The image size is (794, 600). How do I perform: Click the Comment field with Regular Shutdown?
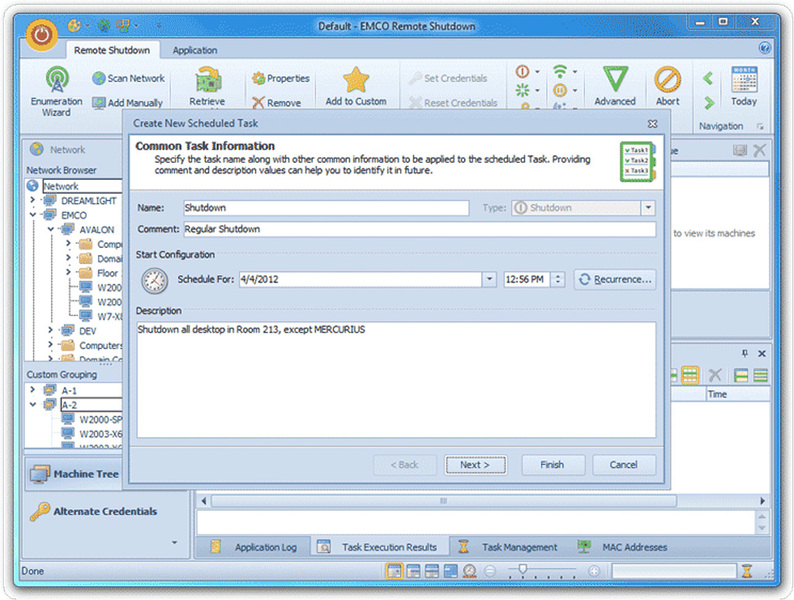419,229
